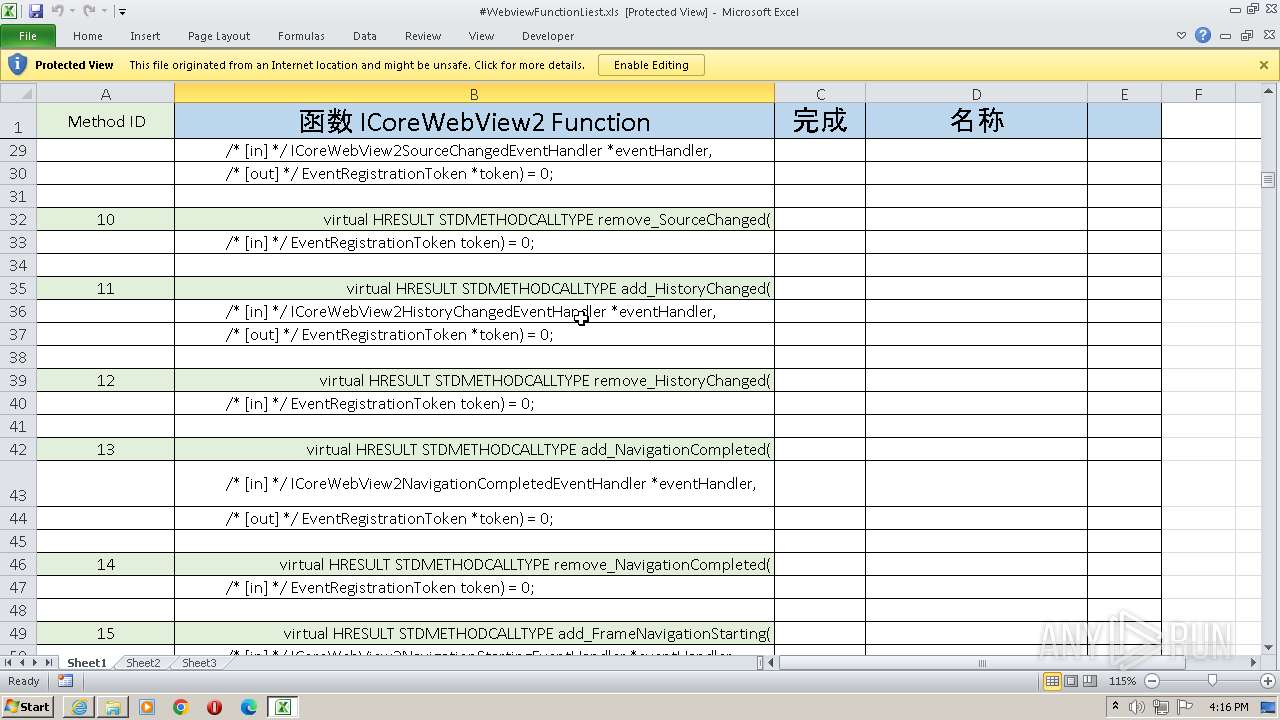Click the Undo arrow icon
The image size is (1280, 720).
[x=56, y=11]
